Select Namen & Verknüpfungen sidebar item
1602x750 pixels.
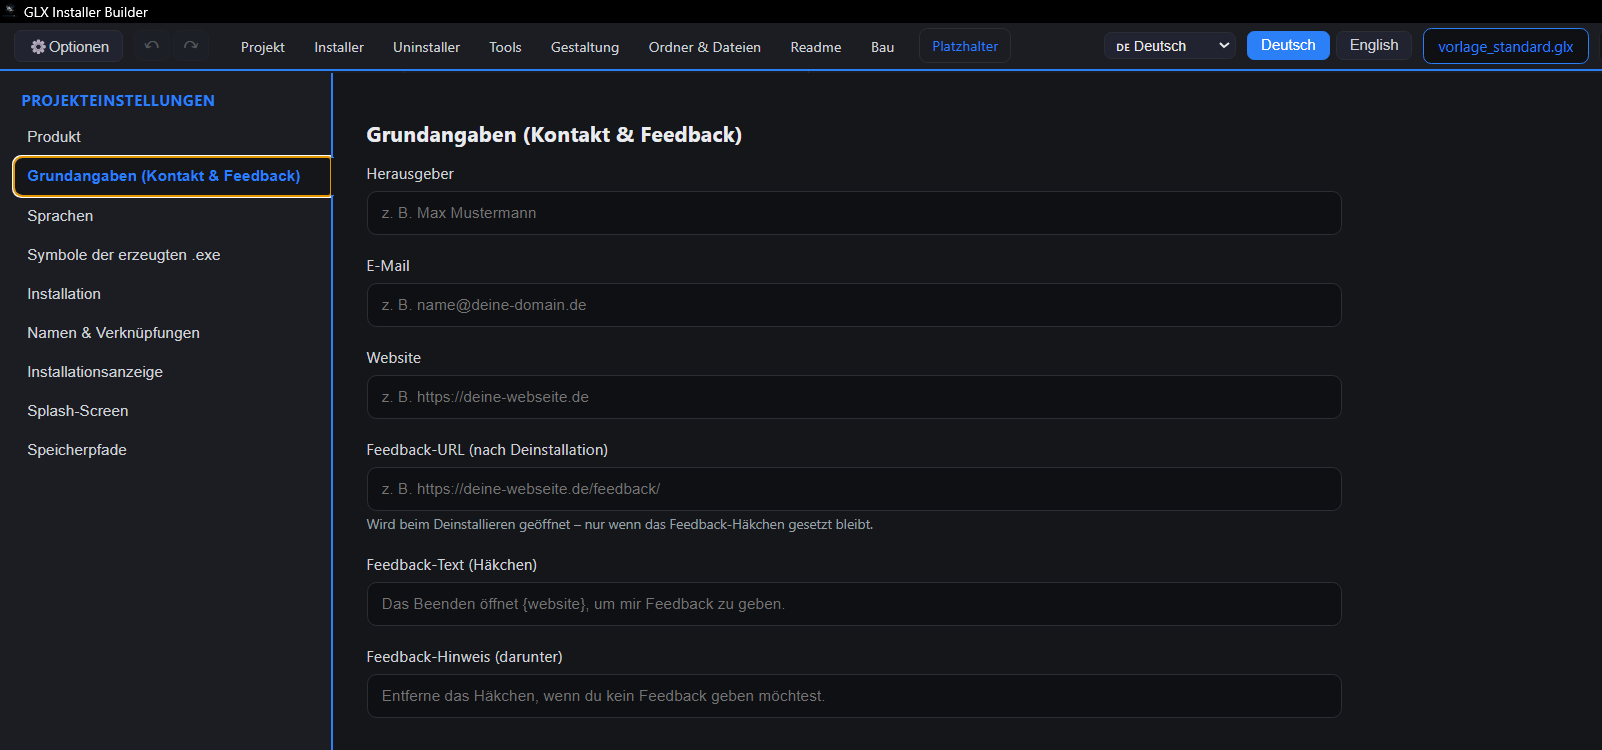(x=172, y=333)
